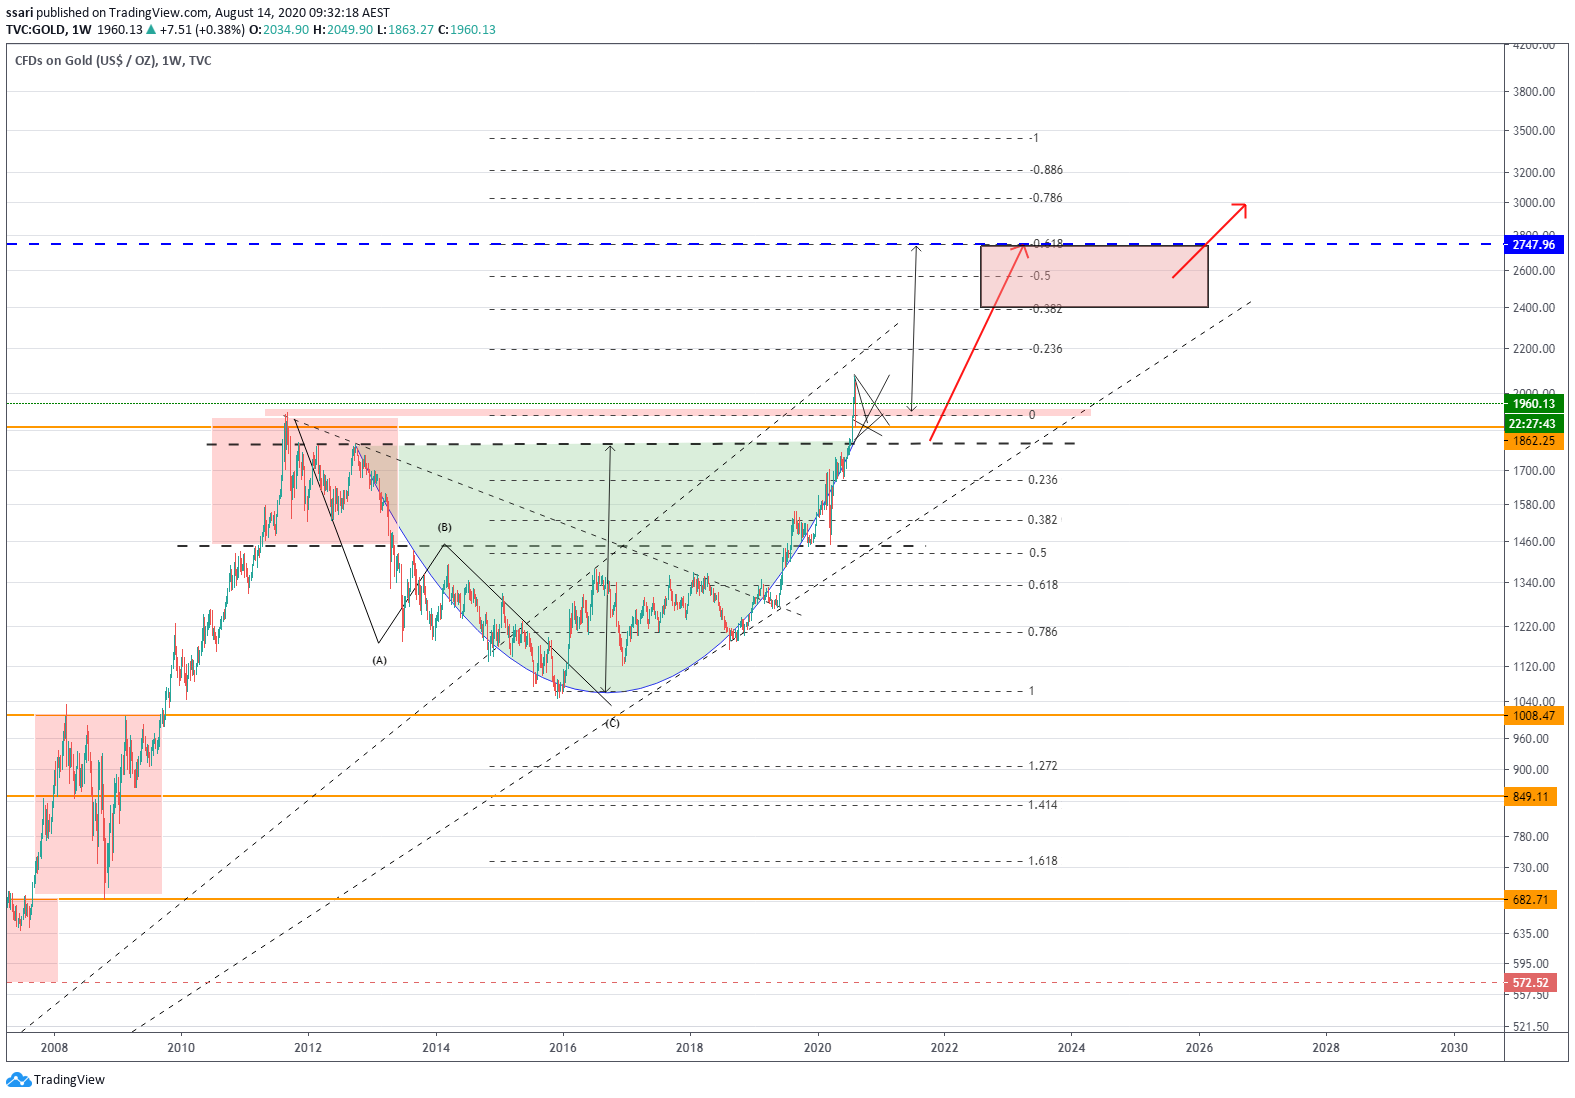Click the 1580.00 price axis tick
Screen dimensions: 1575x1098
point(1534,505)
